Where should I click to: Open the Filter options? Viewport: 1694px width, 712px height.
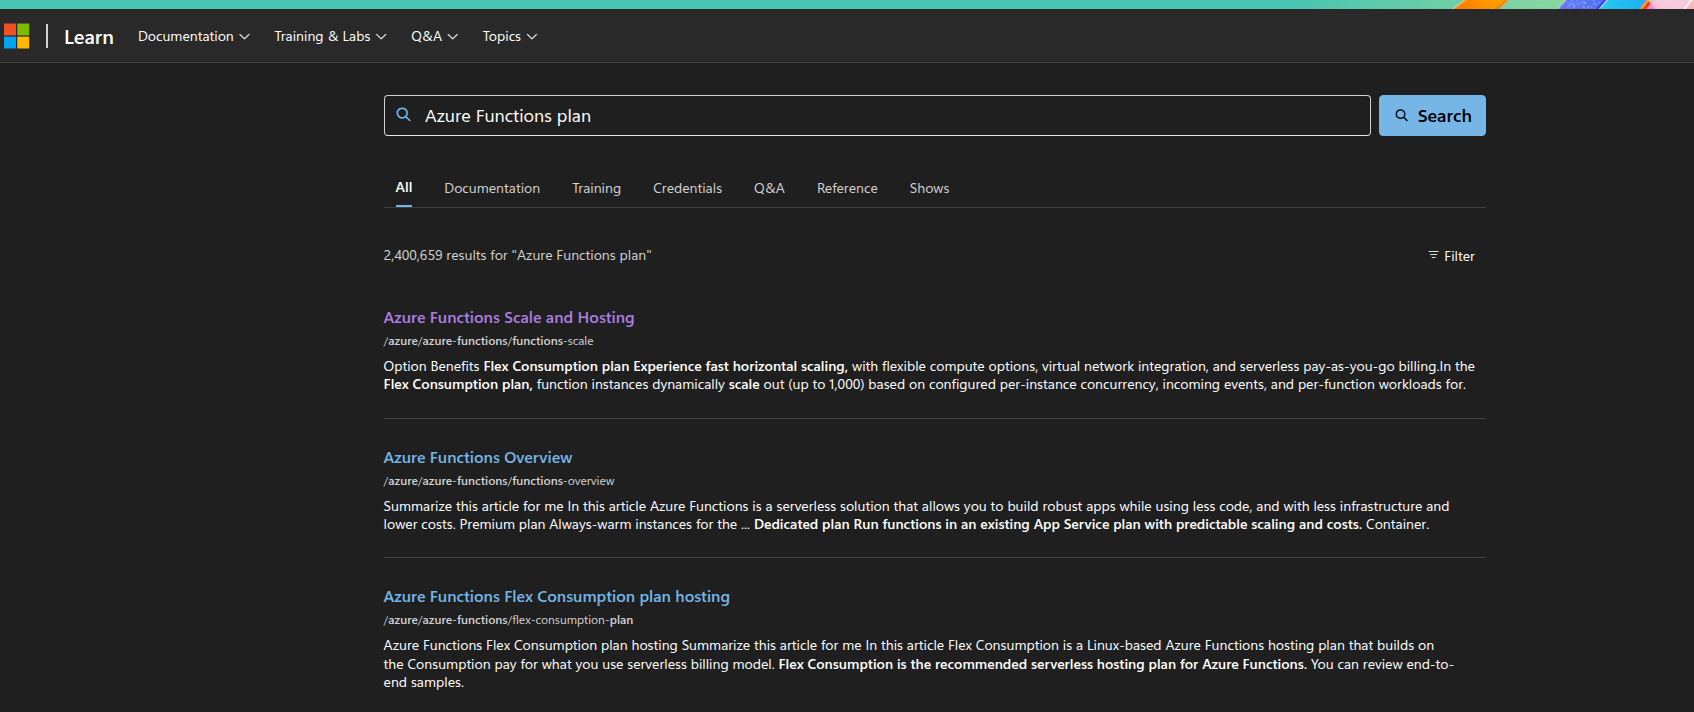coord(1451,256)
